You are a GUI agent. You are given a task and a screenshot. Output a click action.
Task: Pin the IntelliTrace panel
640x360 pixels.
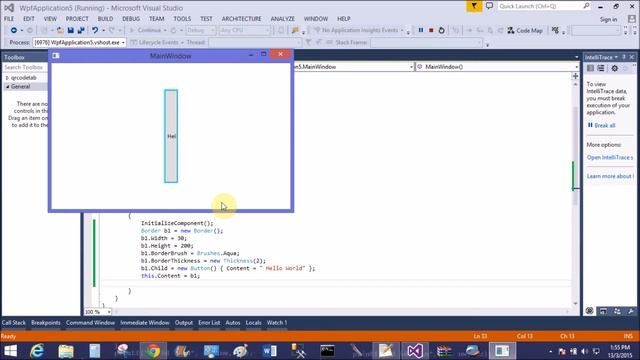click(624, 57)
